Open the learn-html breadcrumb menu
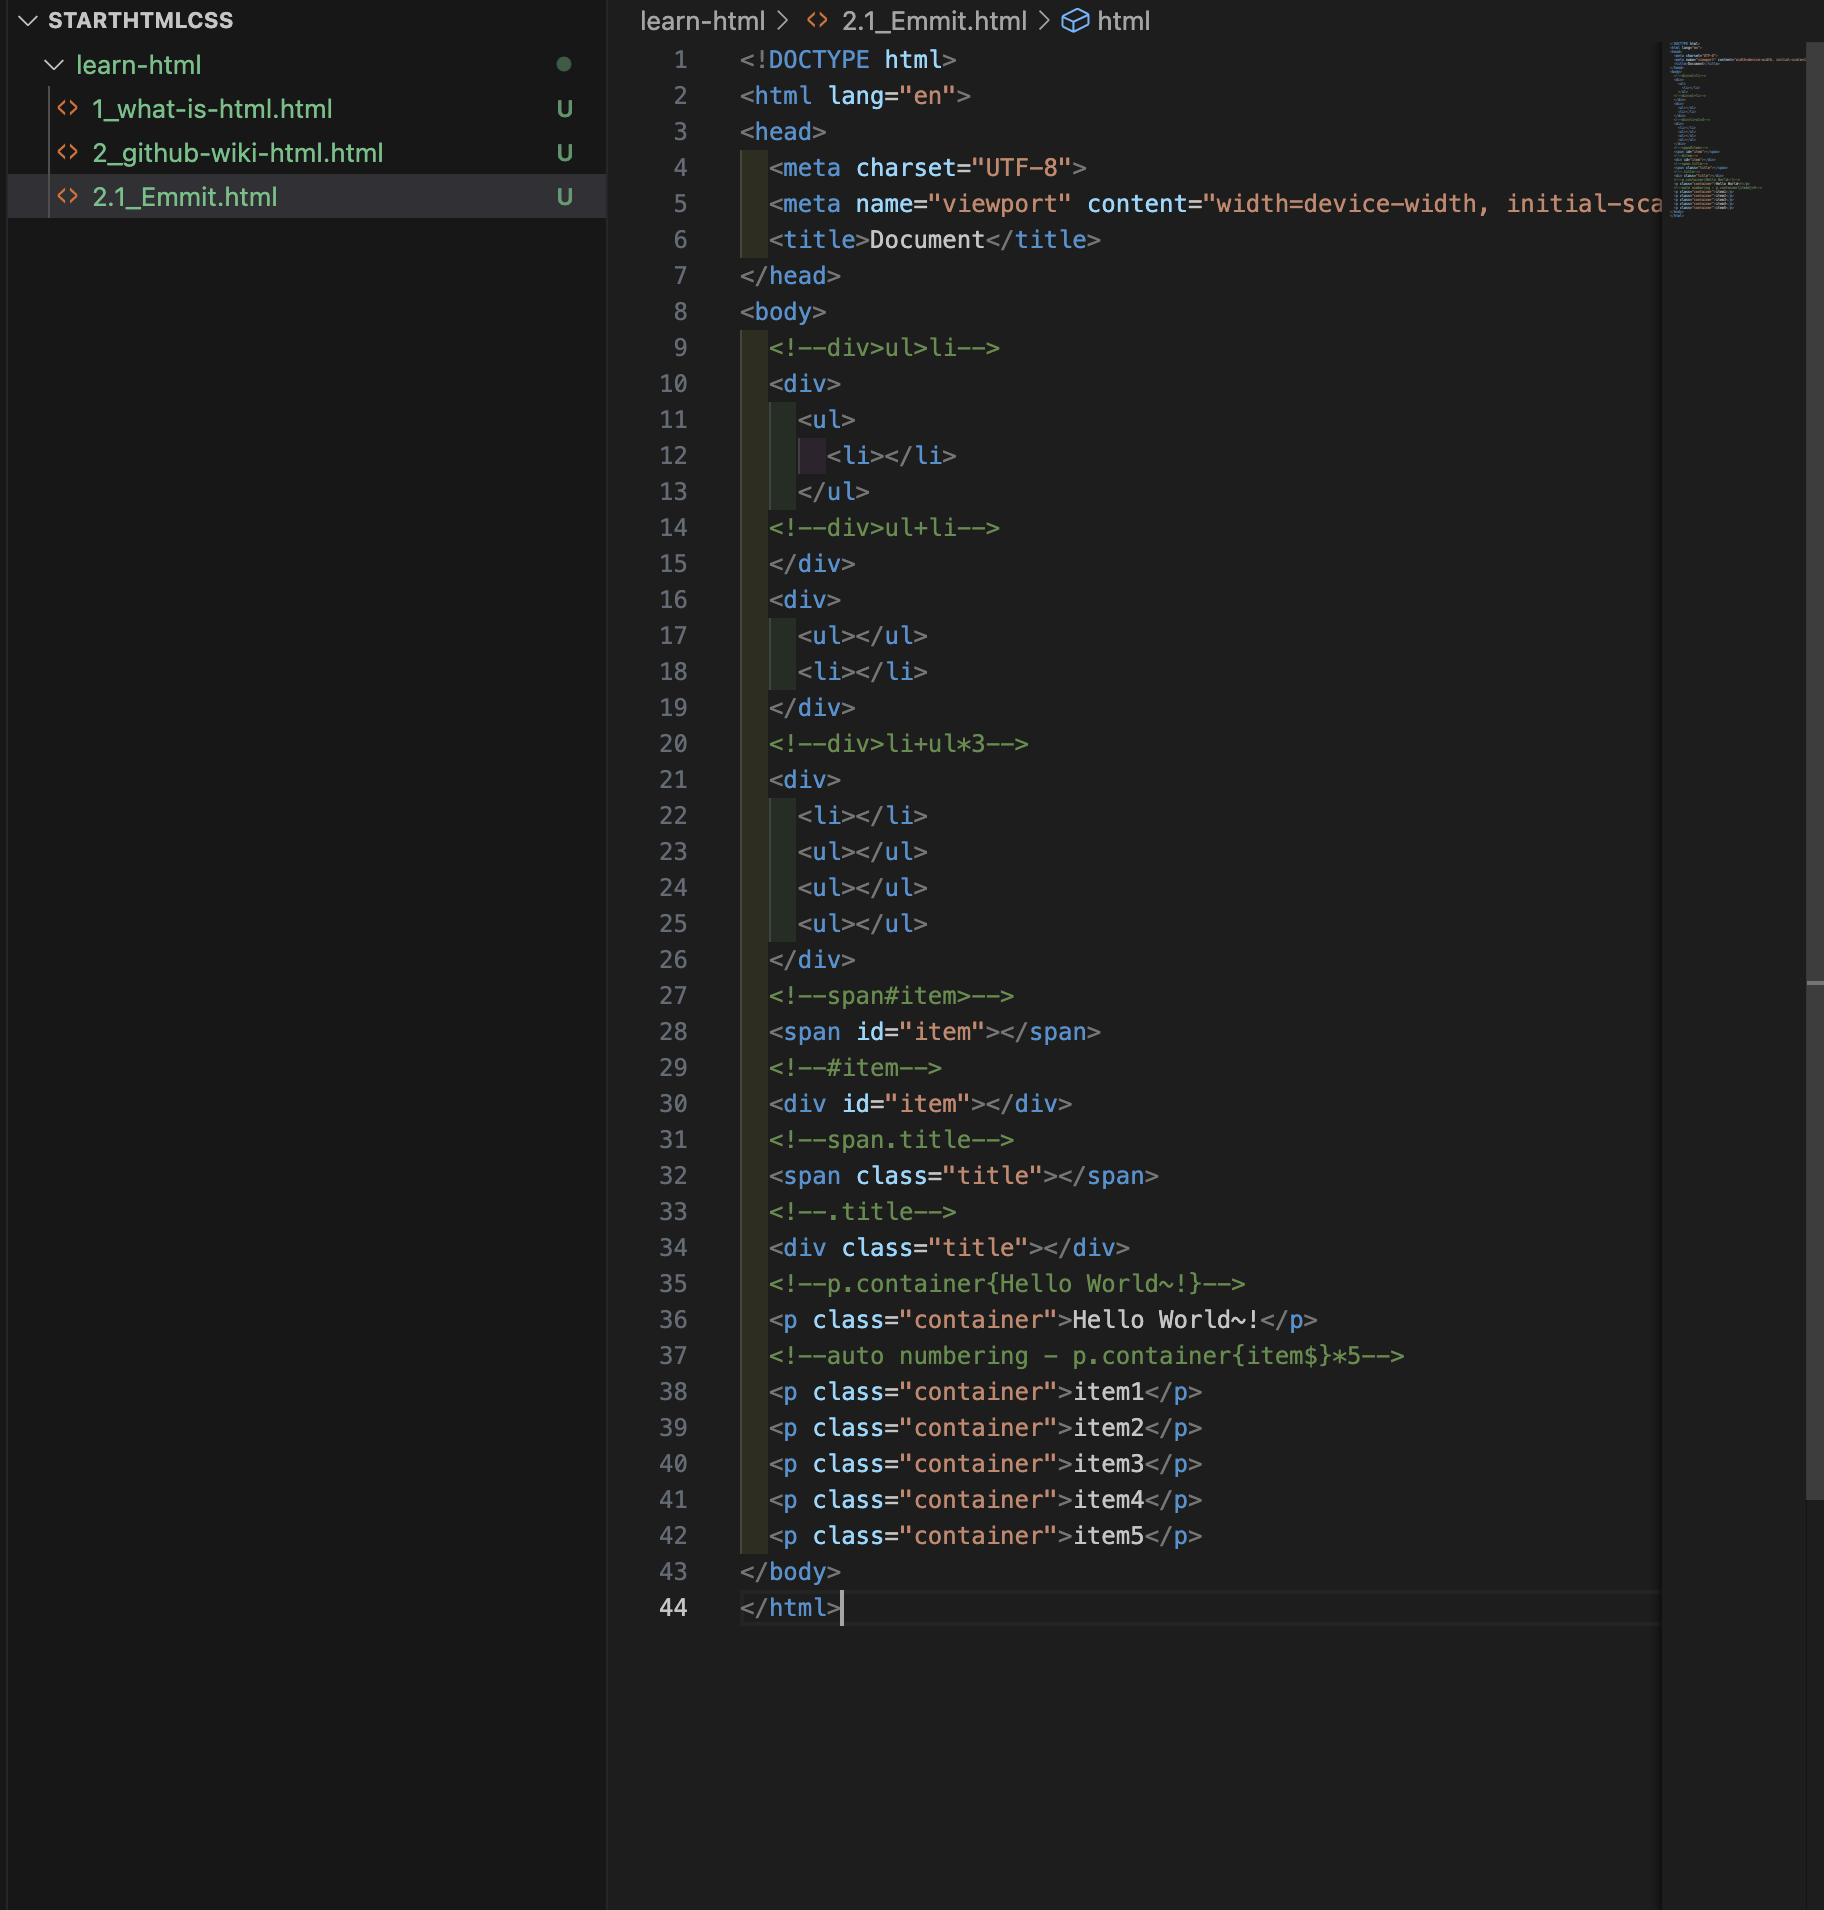 704,20
